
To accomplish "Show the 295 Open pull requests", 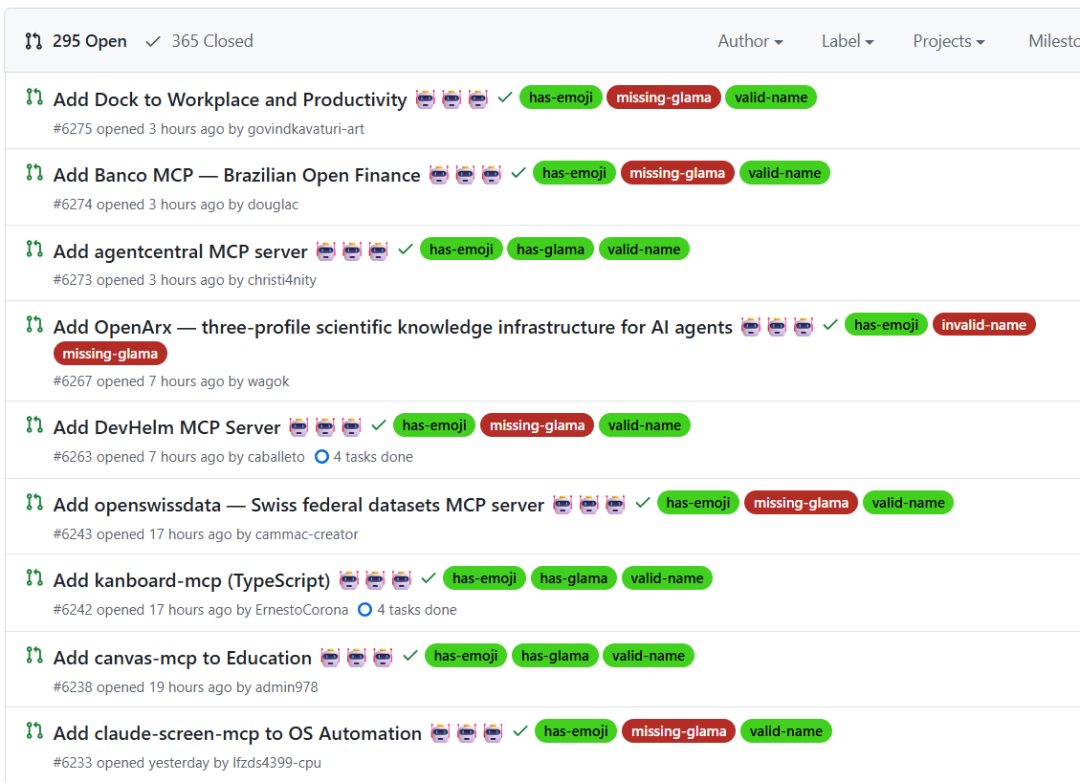I will click(76, 41).
